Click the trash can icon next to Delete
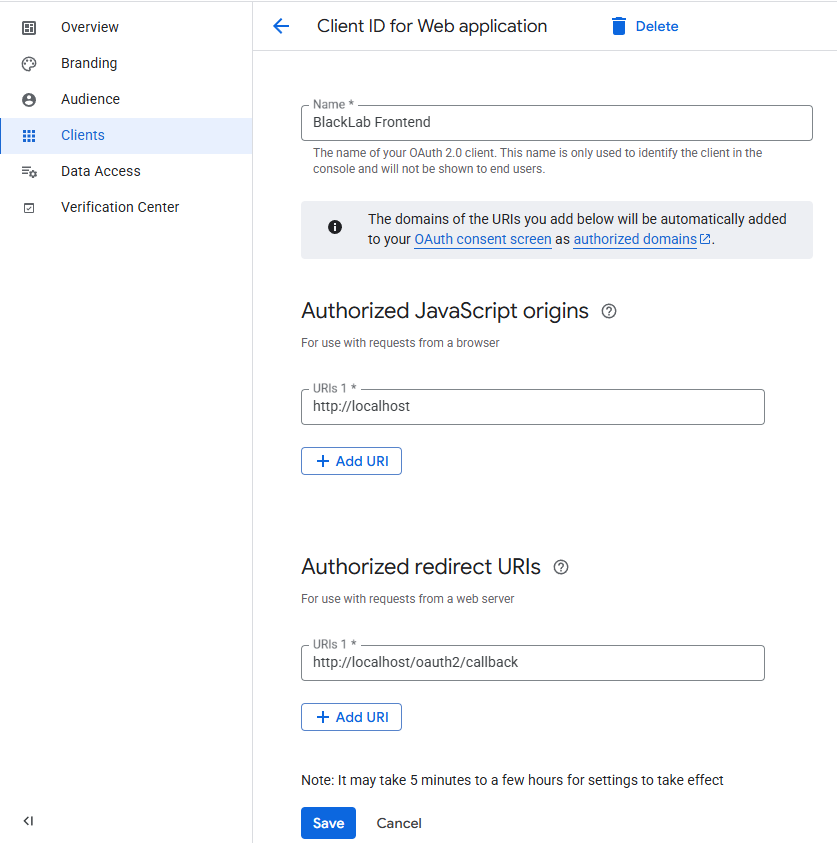 [x=619, y=26]
